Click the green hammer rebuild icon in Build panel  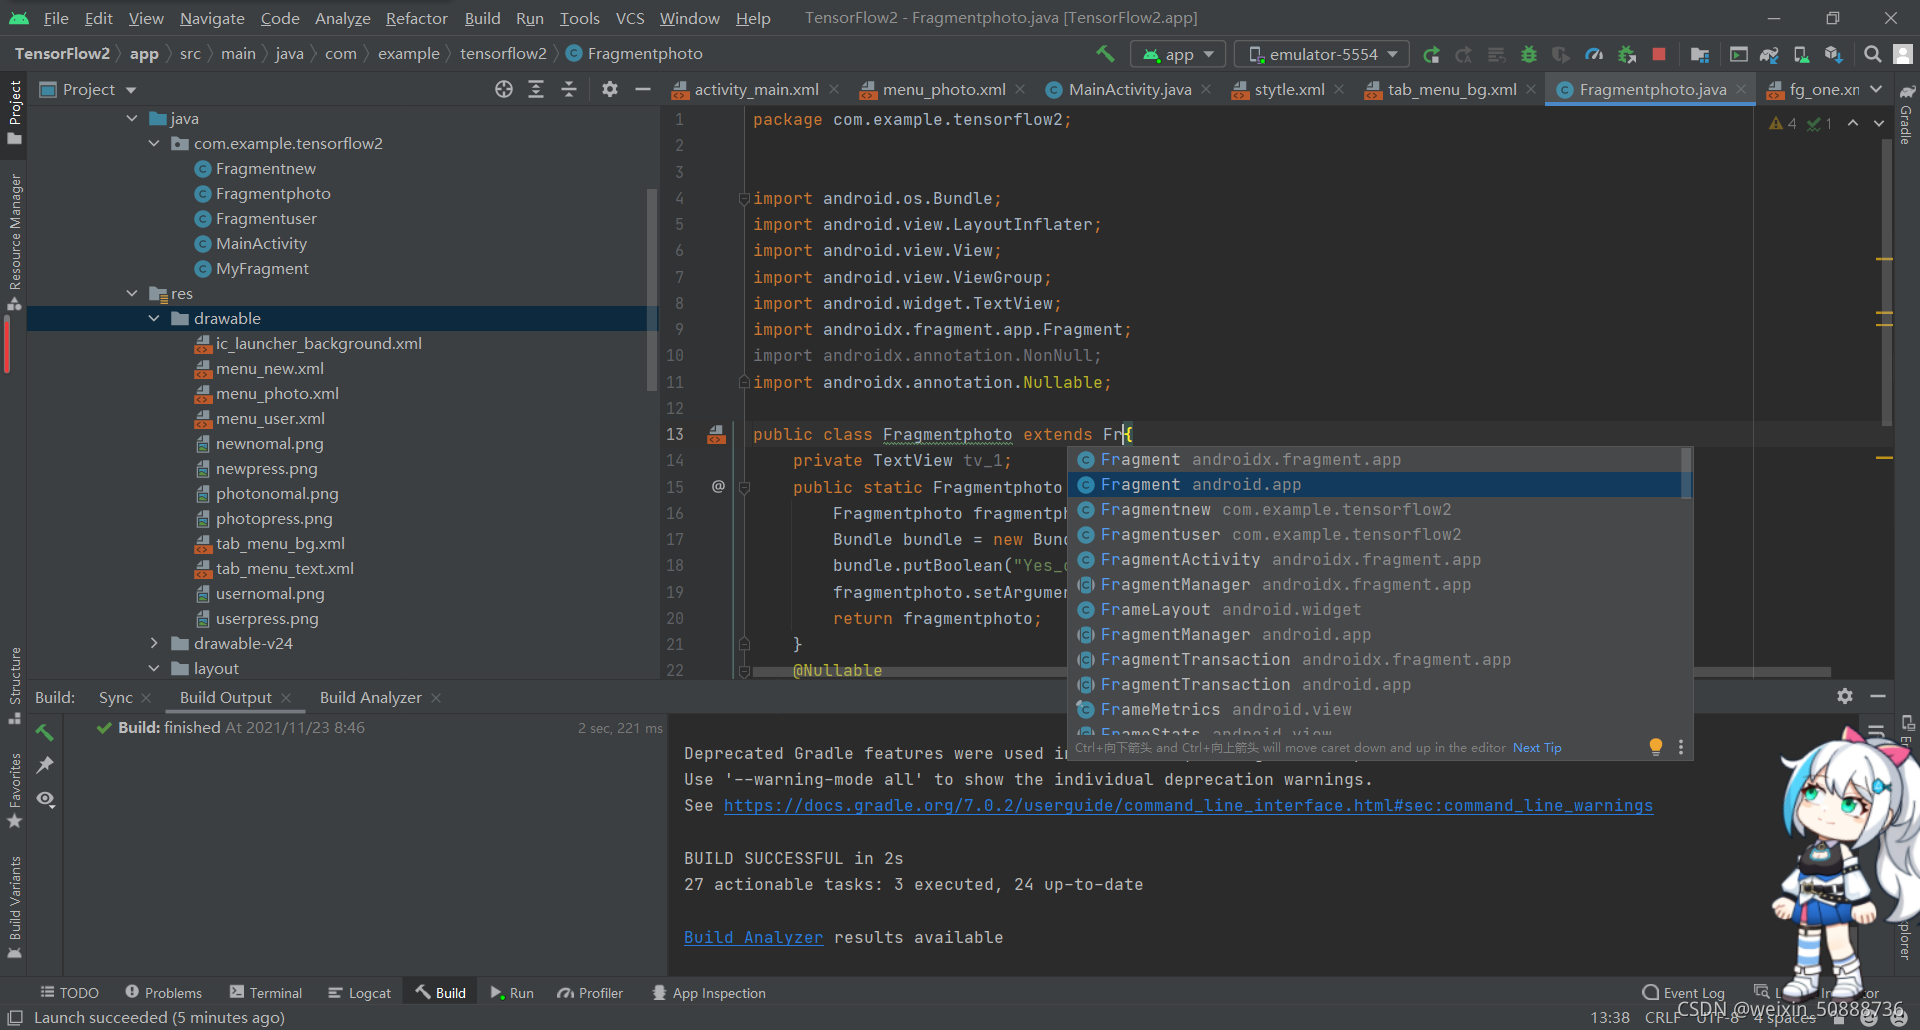click(x=45, y=732)
